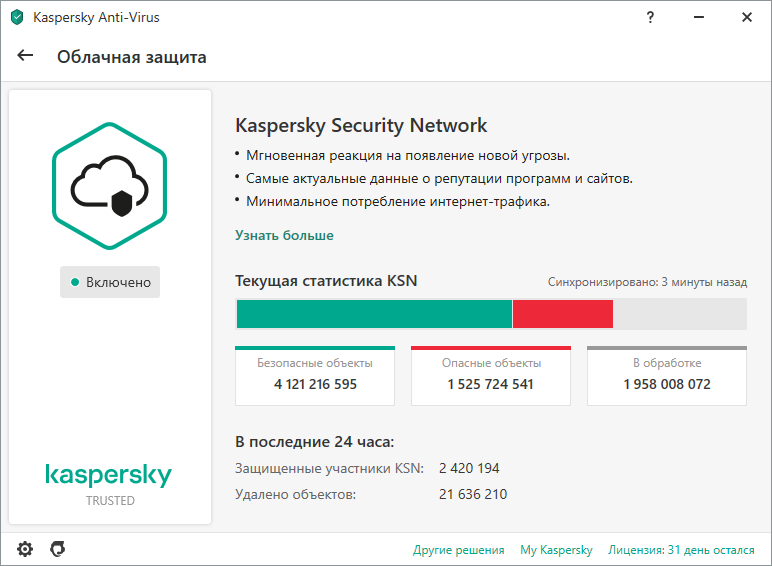772x566 pixels.
Task: Click the Kaspersky shield icon in title bar
Action: [17, 18]
